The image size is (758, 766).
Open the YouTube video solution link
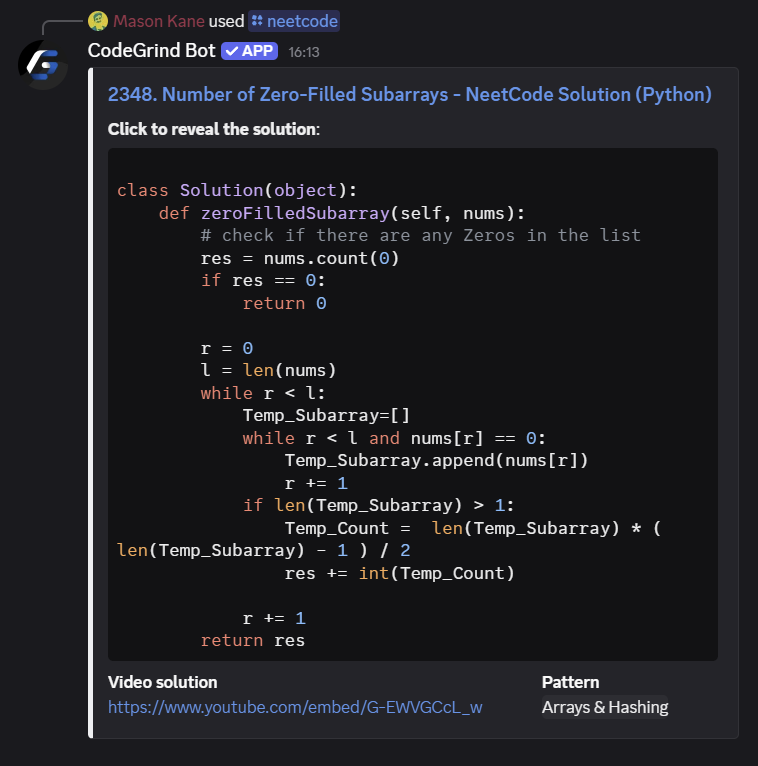pos(295,707)
